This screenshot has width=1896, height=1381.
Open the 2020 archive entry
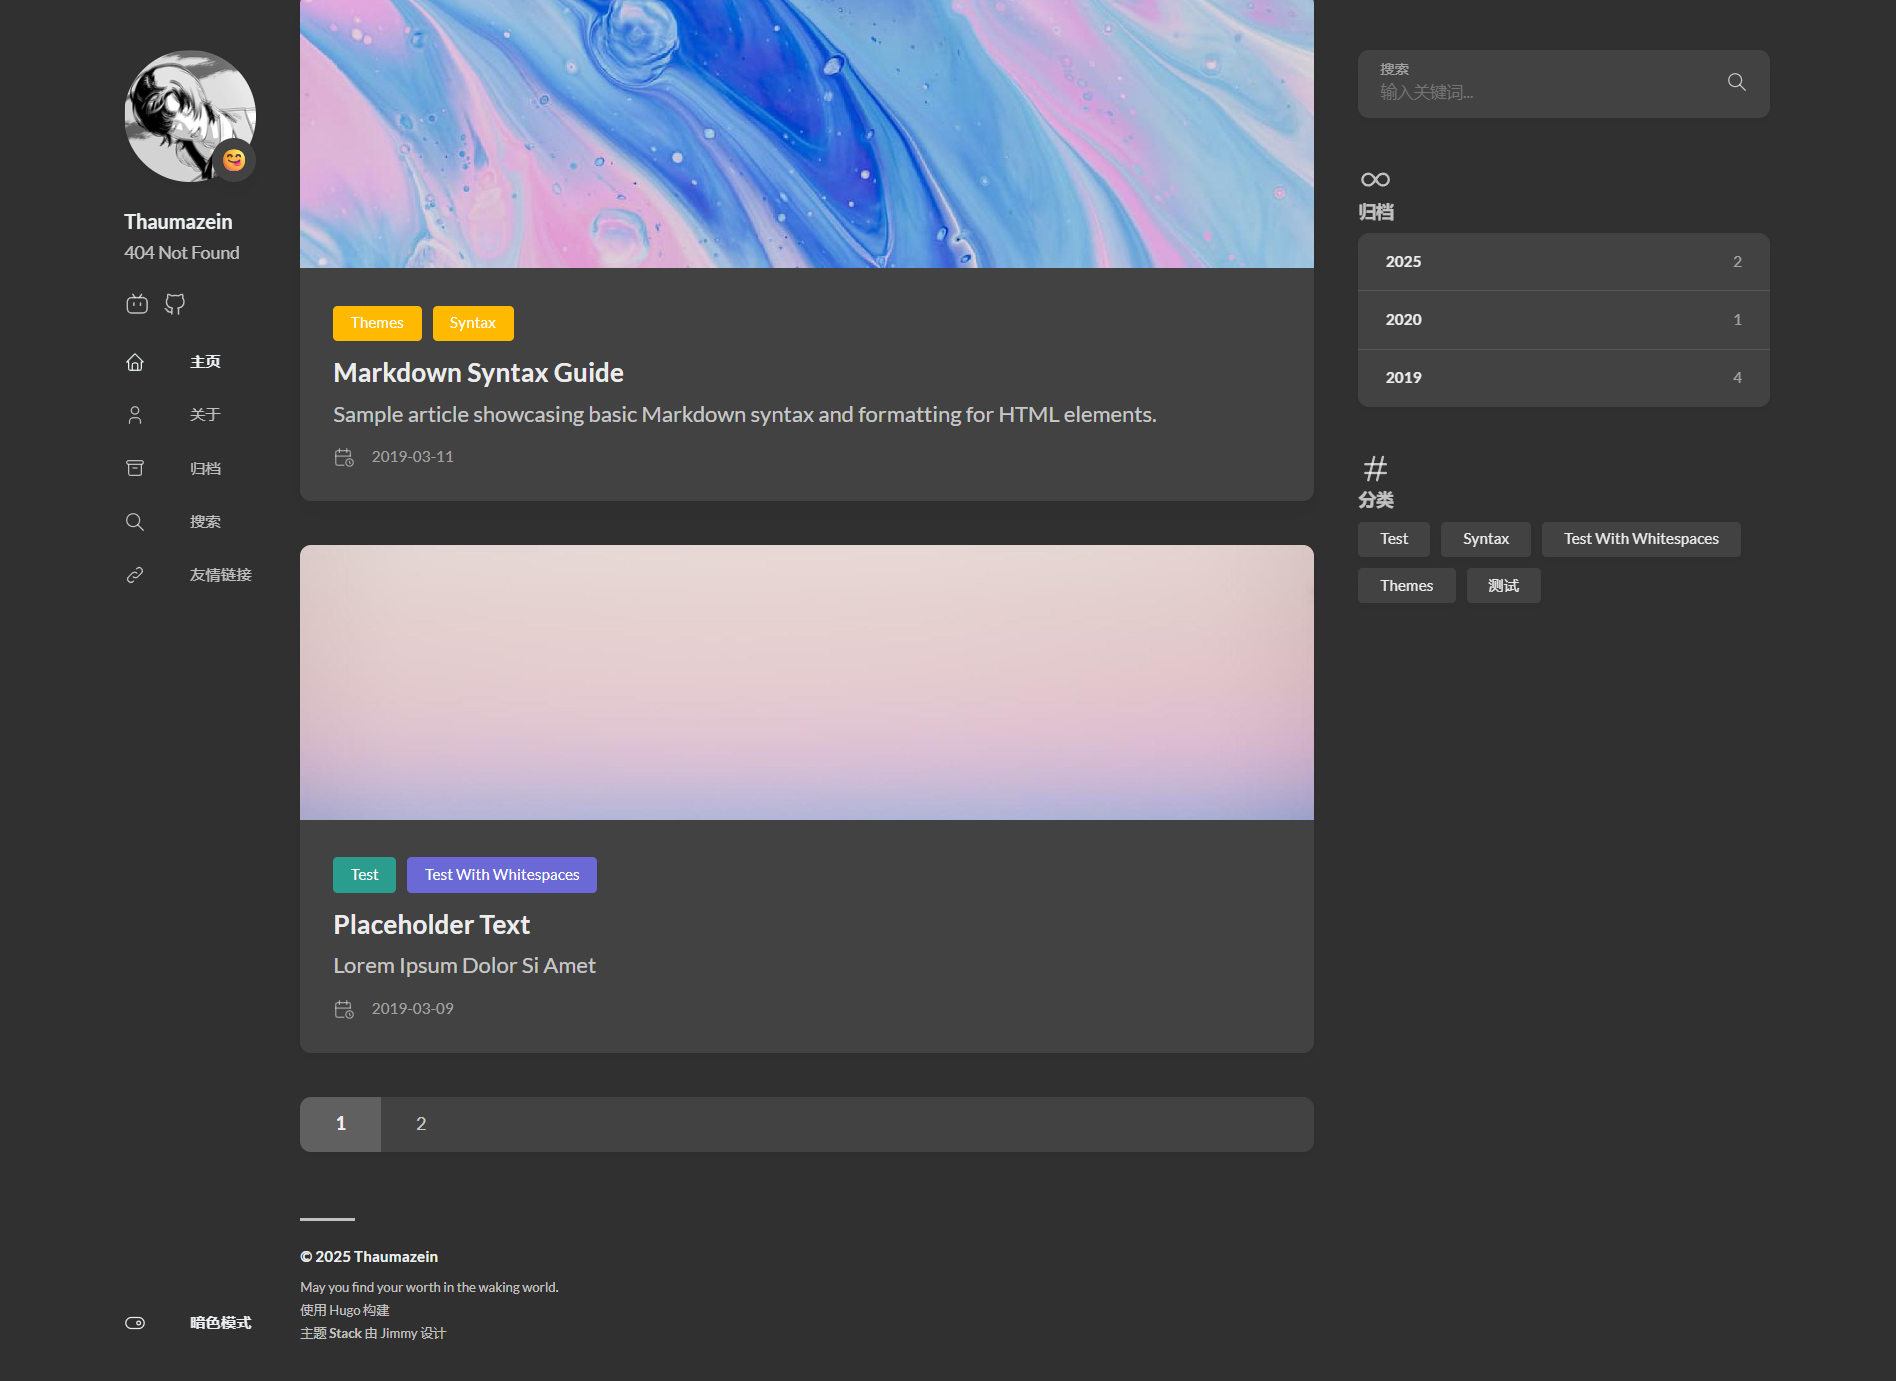click(x=1563, y=320)
